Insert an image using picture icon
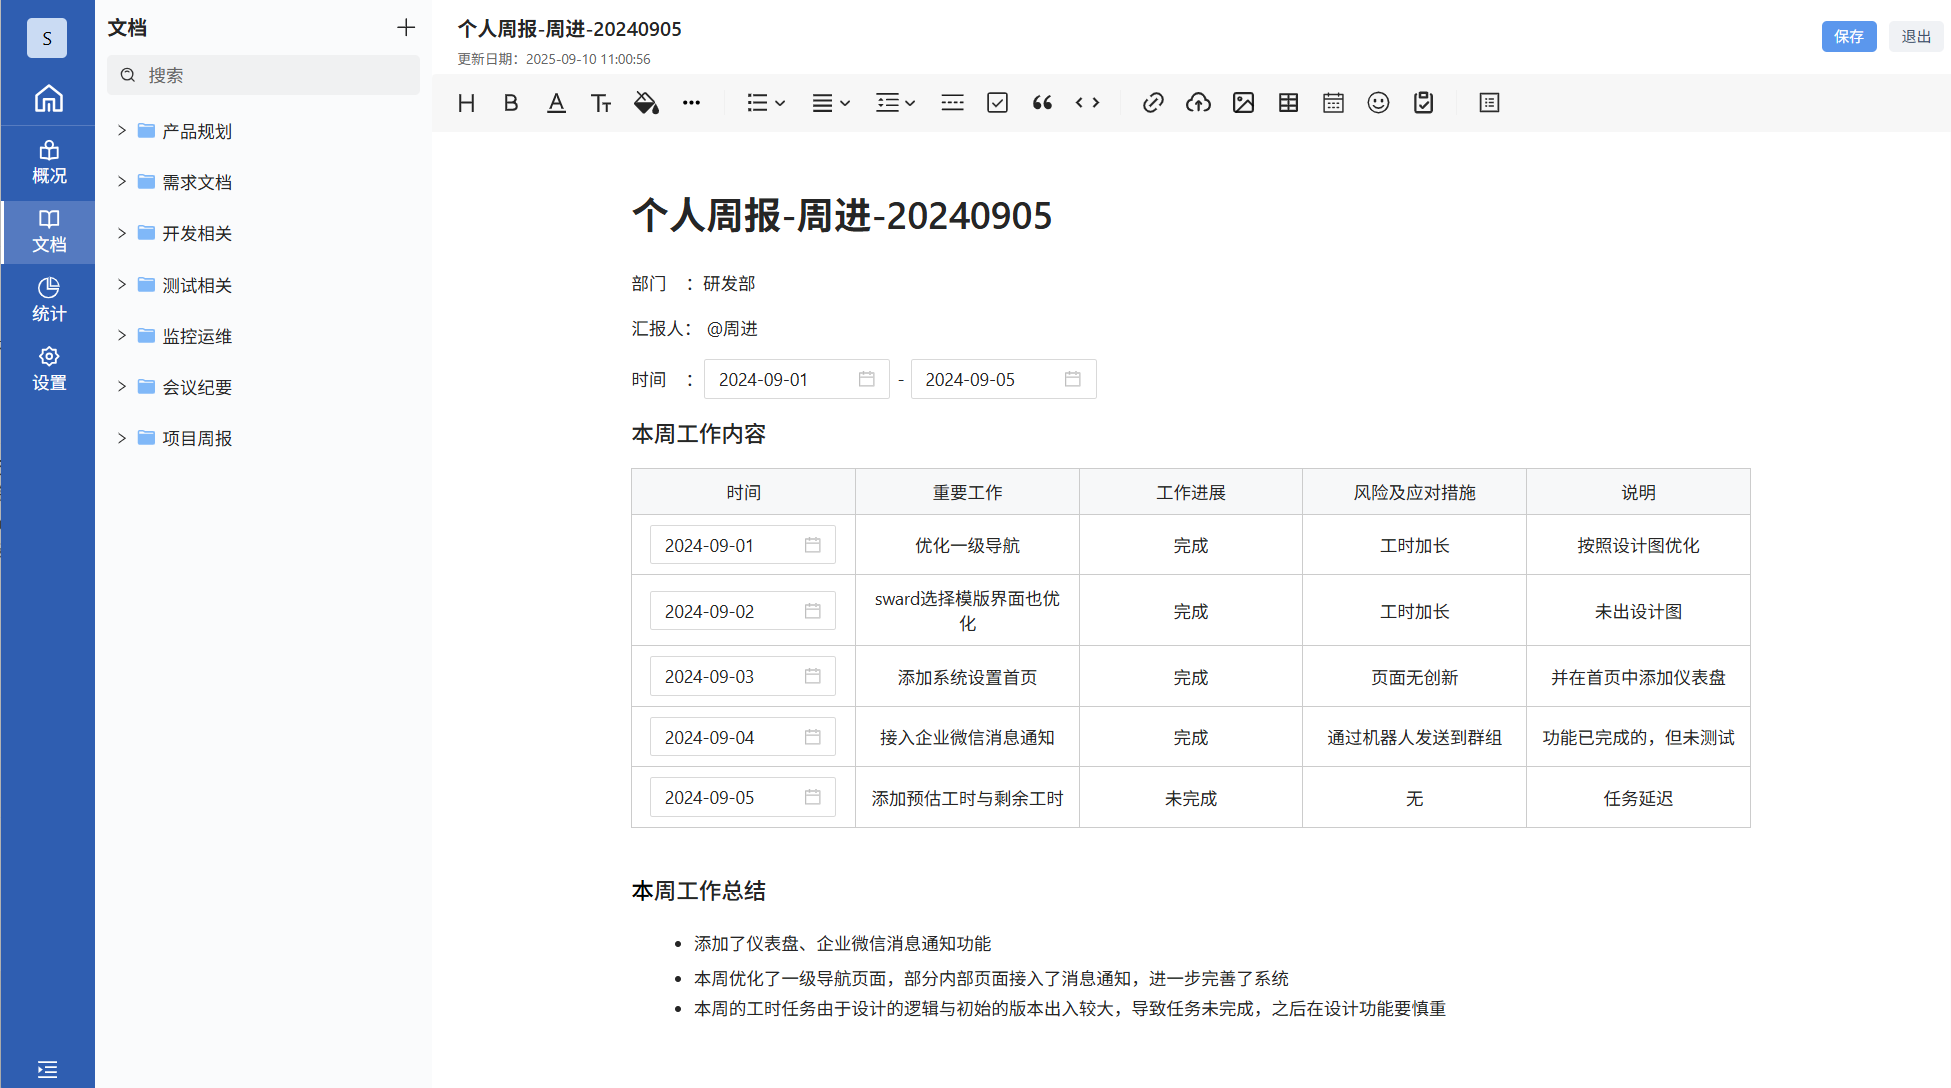The width and height of the screenshot is (1951, 1088). (1243, 103)
